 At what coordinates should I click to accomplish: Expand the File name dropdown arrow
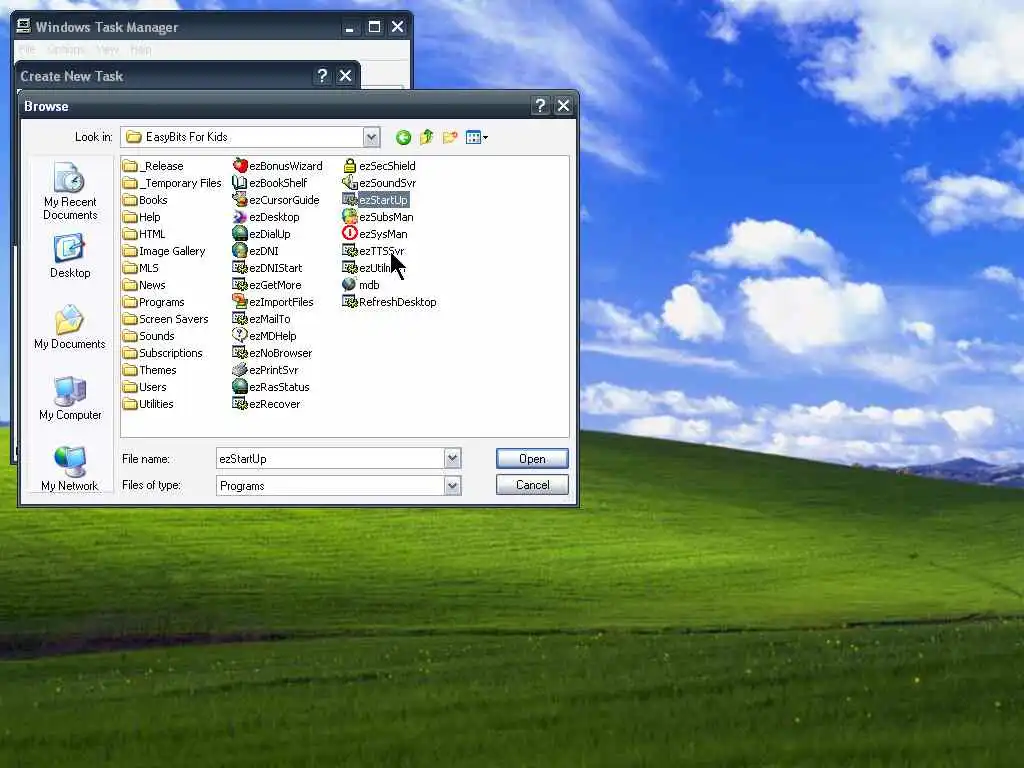pos(453,458)
